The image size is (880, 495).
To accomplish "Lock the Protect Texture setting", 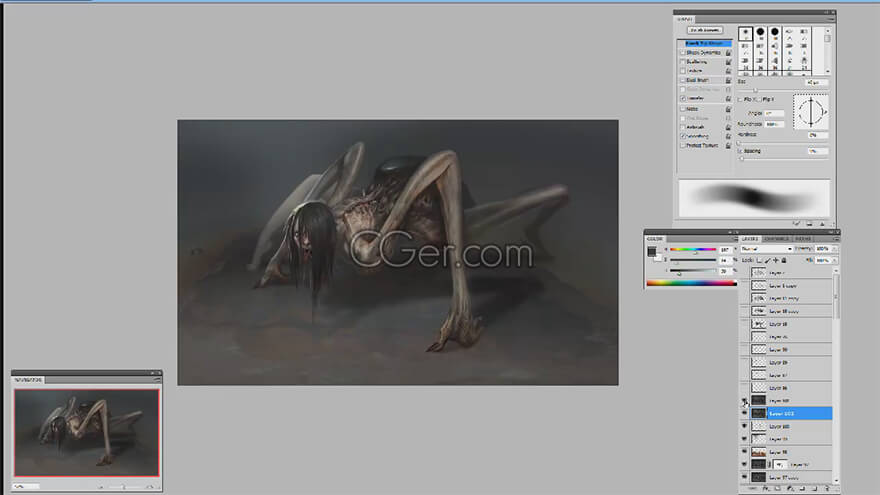I will point(728,145).
